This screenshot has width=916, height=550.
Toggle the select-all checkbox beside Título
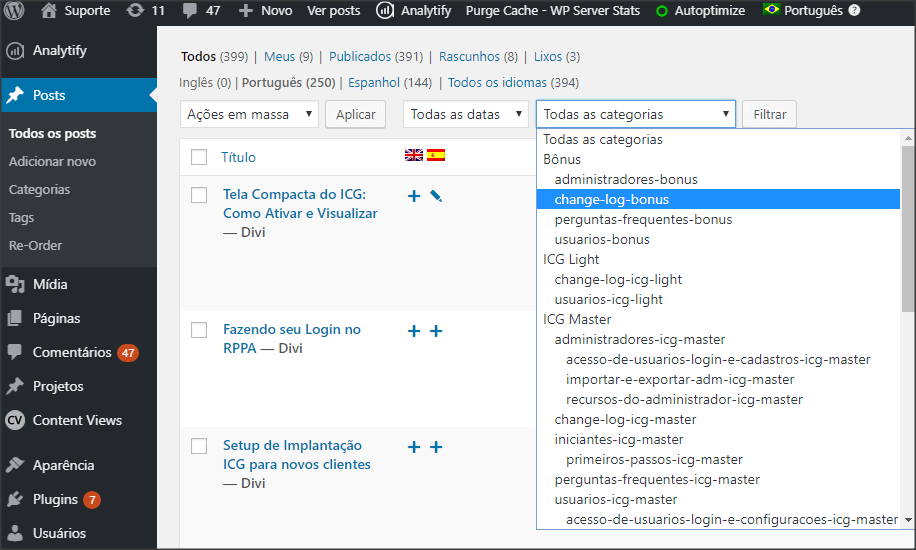click(x=199, y=157)
